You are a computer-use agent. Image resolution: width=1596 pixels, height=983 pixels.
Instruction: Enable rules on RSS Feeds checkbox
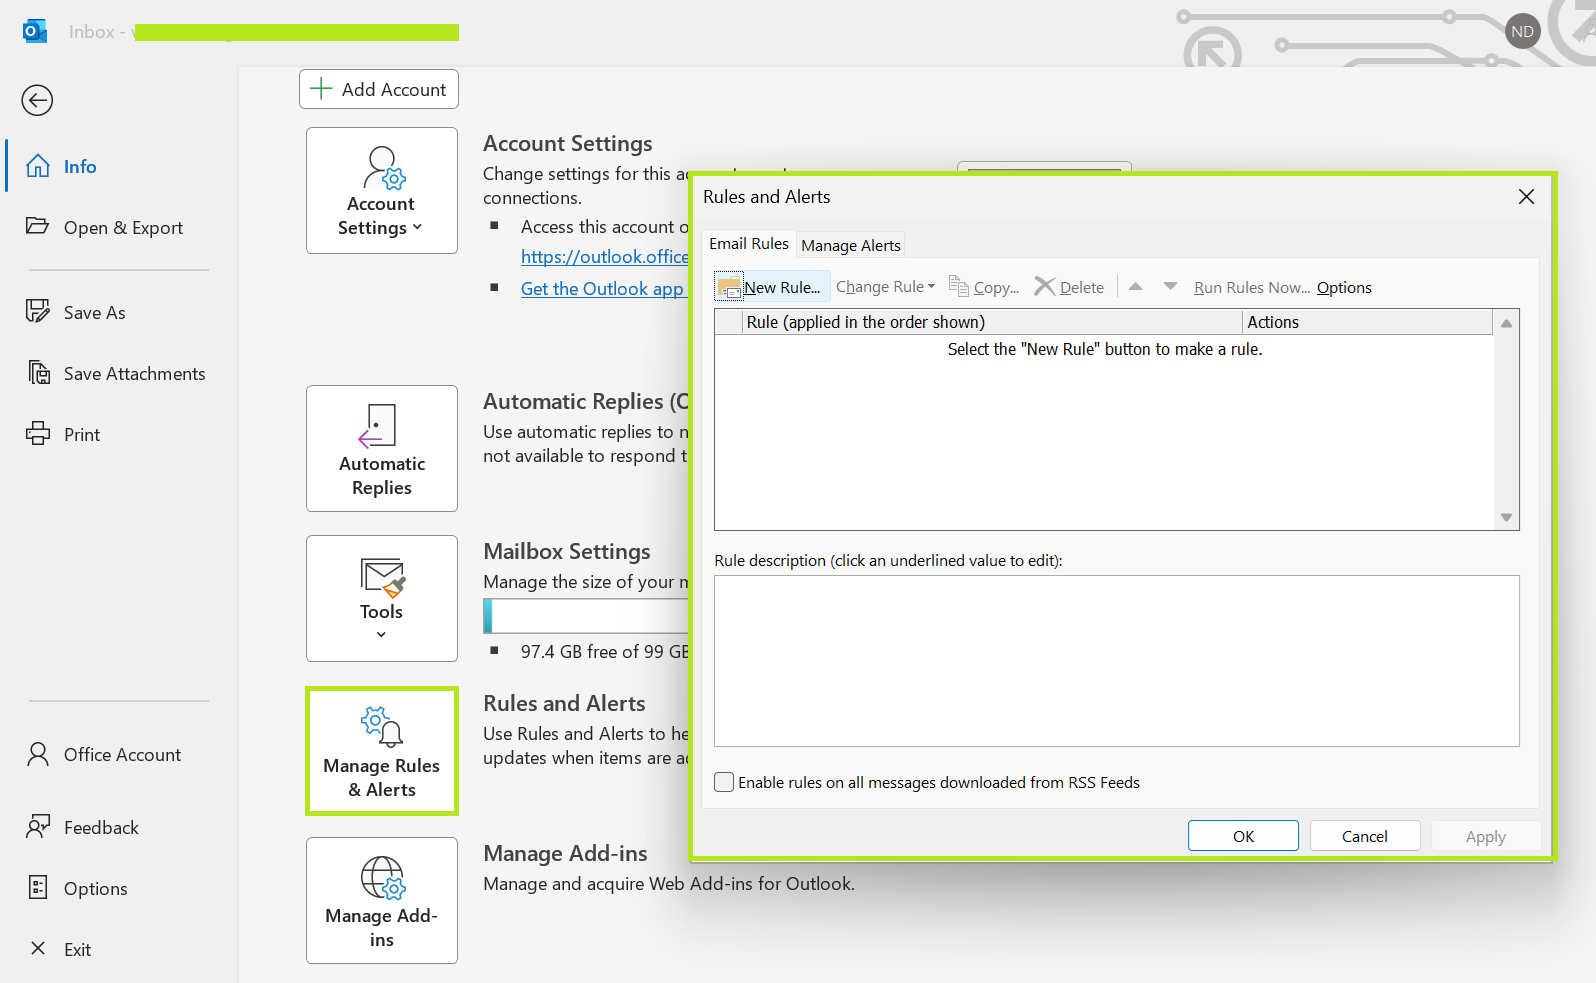724,782
